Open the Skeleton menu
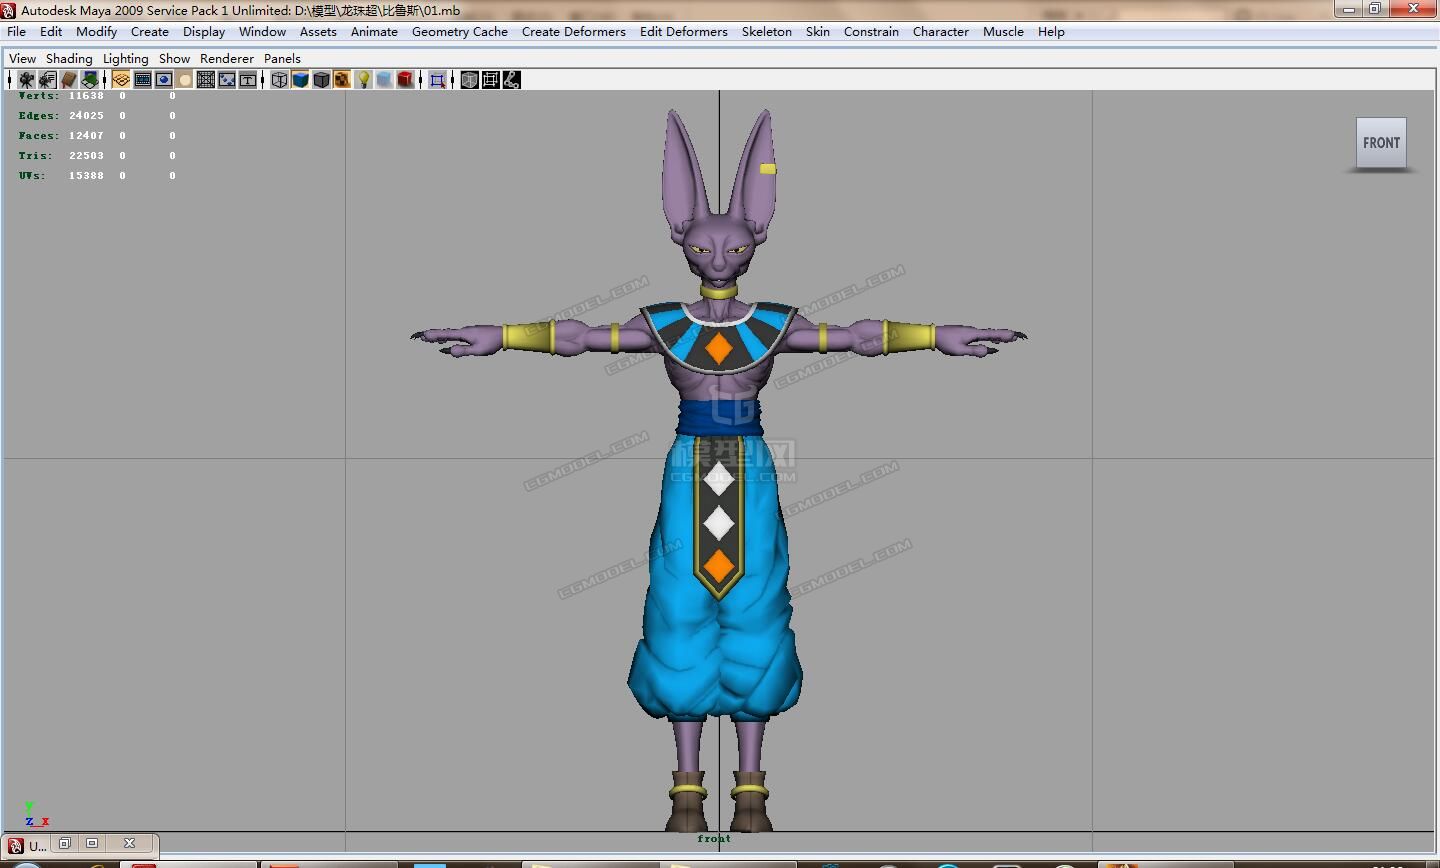 pos(767,32)
